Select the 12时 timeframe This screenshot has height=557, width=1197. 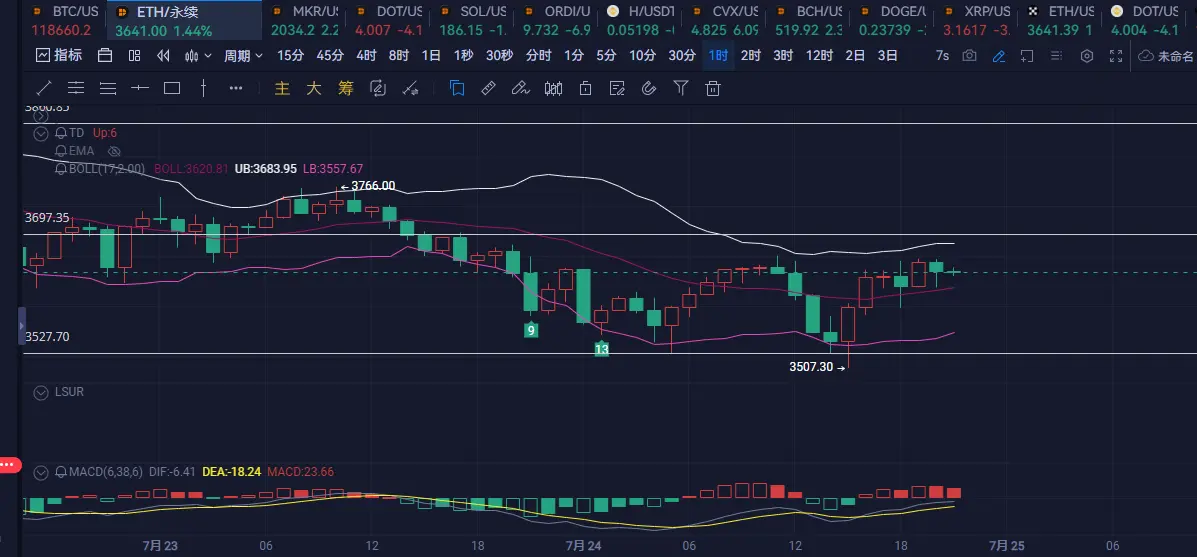[819, 56]
